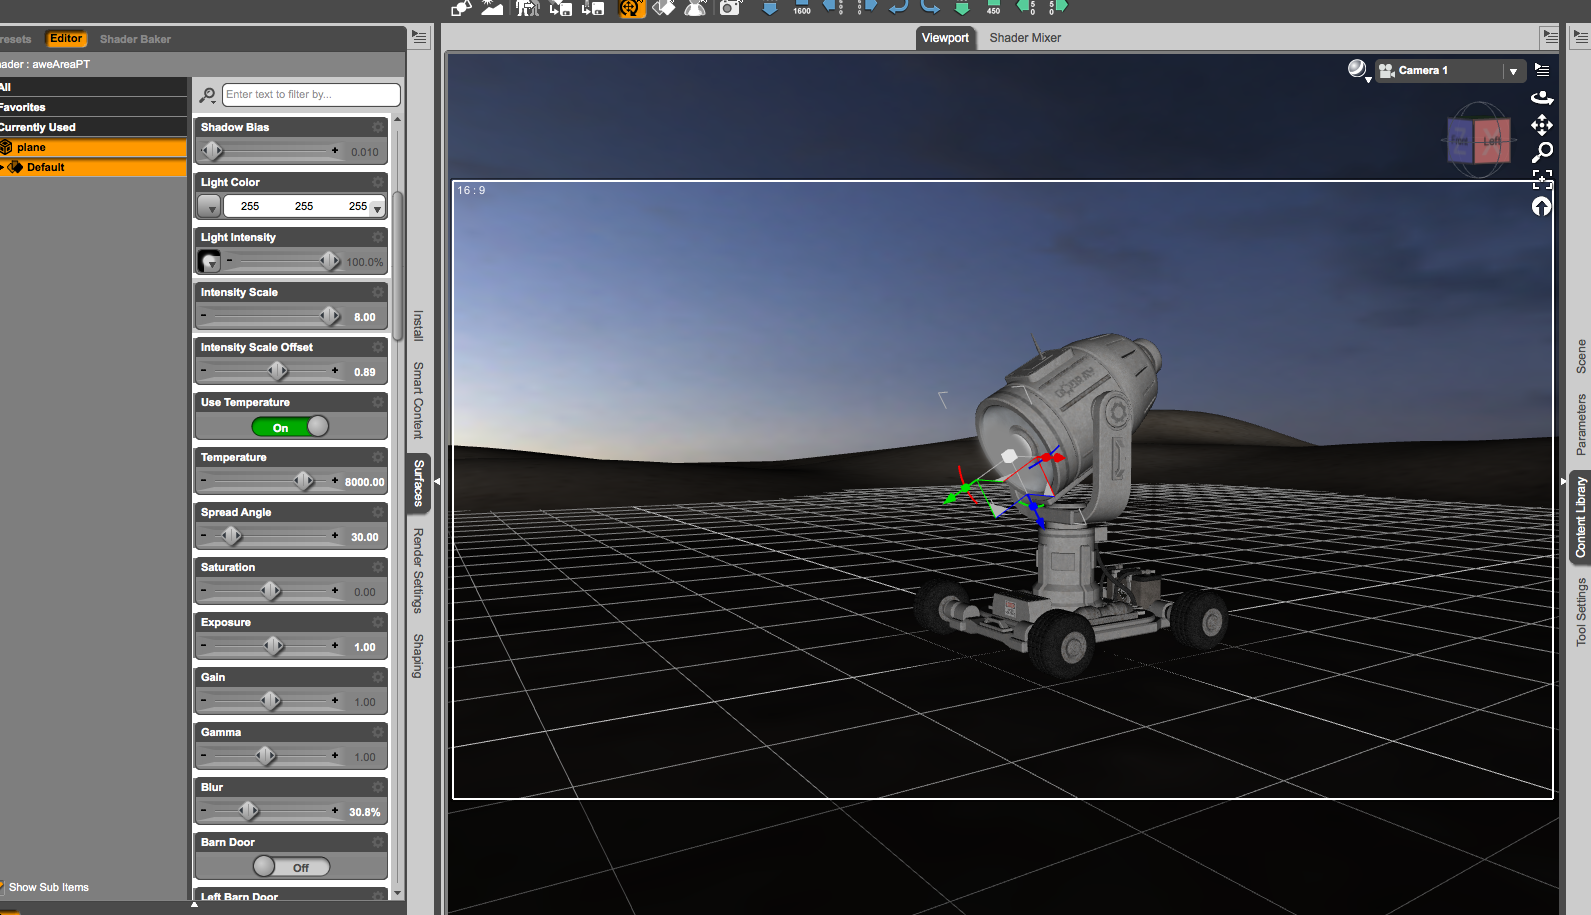Click the view cube in the viewport
The height and width of the screenshot is (915, 1591).
coord(1479,141)
